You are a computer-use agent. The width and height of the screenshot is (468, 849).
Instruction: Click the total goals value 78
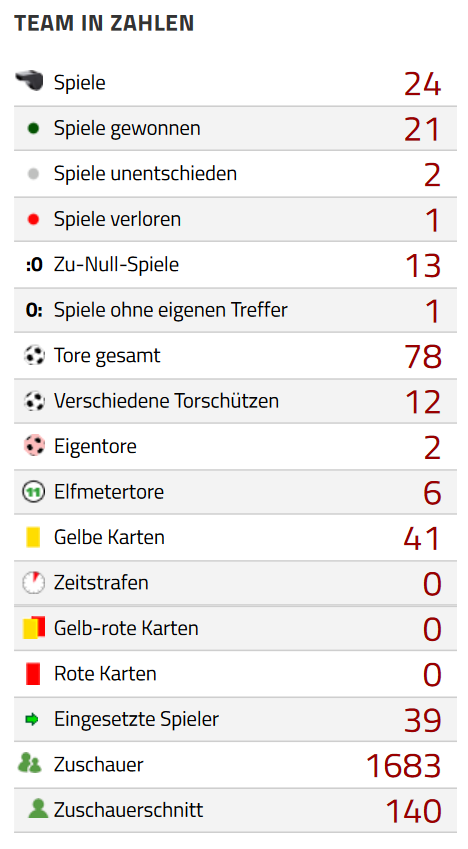point(423,357)
